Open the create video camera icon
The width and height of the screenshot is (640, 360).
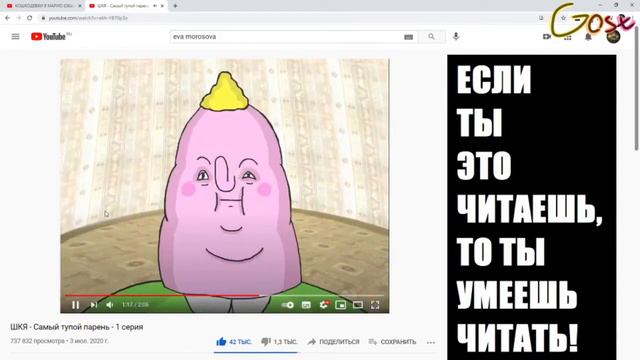[547, 37]
